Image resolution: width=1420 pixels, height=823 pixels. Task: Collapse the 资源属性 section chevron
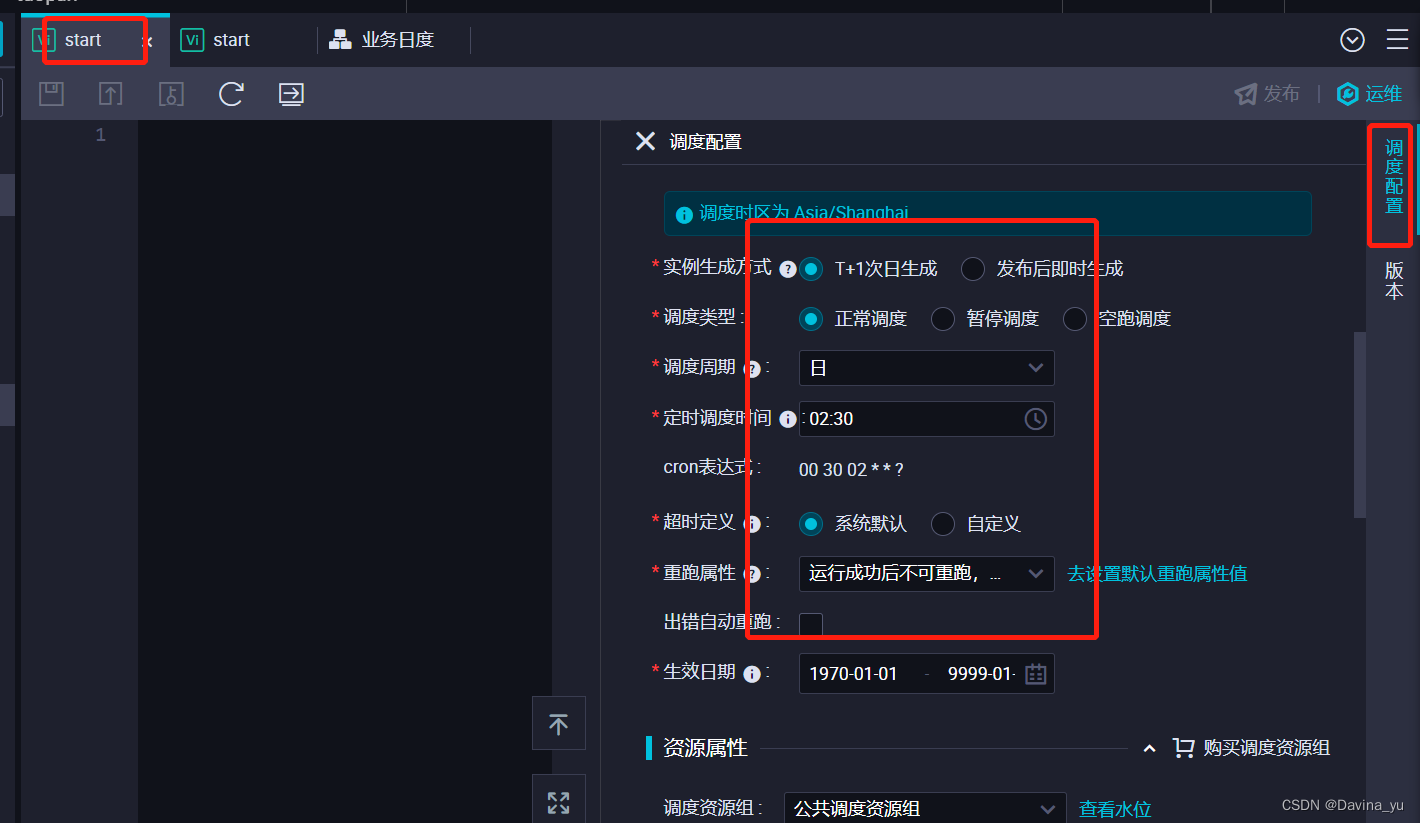[1149, 747]
